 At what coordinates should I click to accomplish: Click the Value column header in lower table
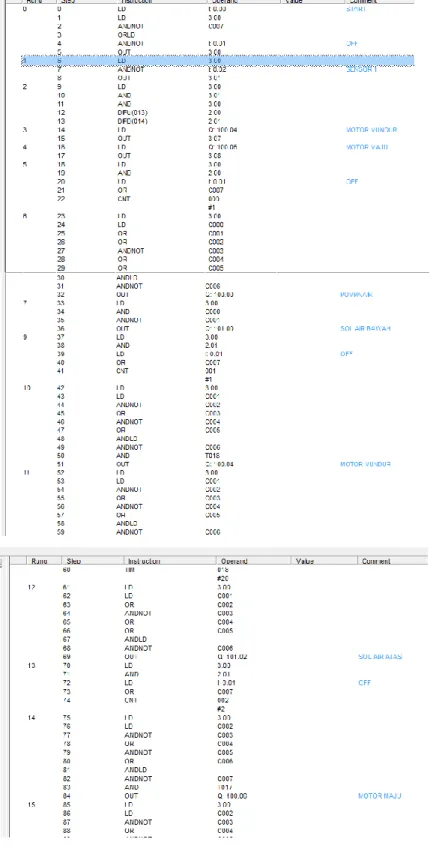(305, 561)
